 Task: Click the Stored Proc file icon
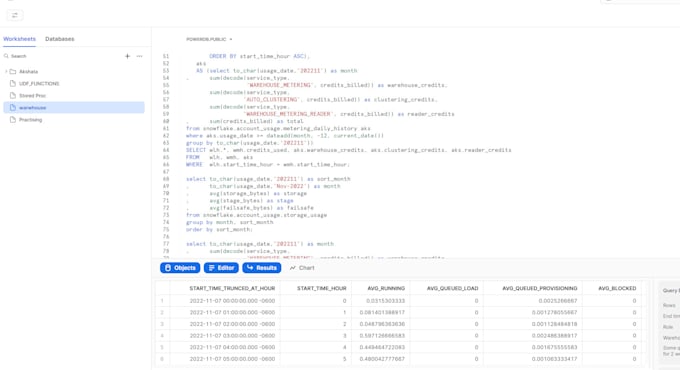pyautogui.click(x=13, y=96)
